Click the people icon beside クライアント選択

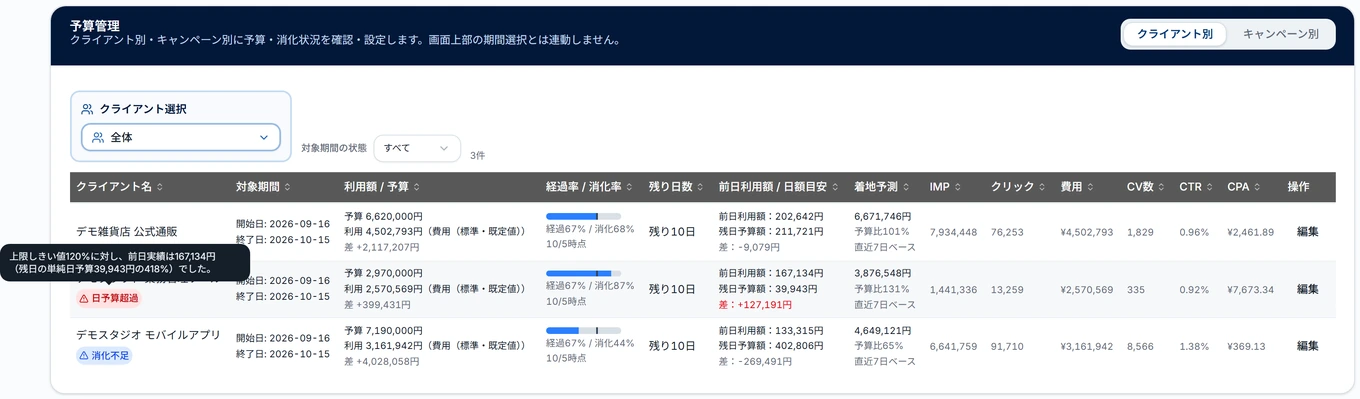click(x=87, y=109)
